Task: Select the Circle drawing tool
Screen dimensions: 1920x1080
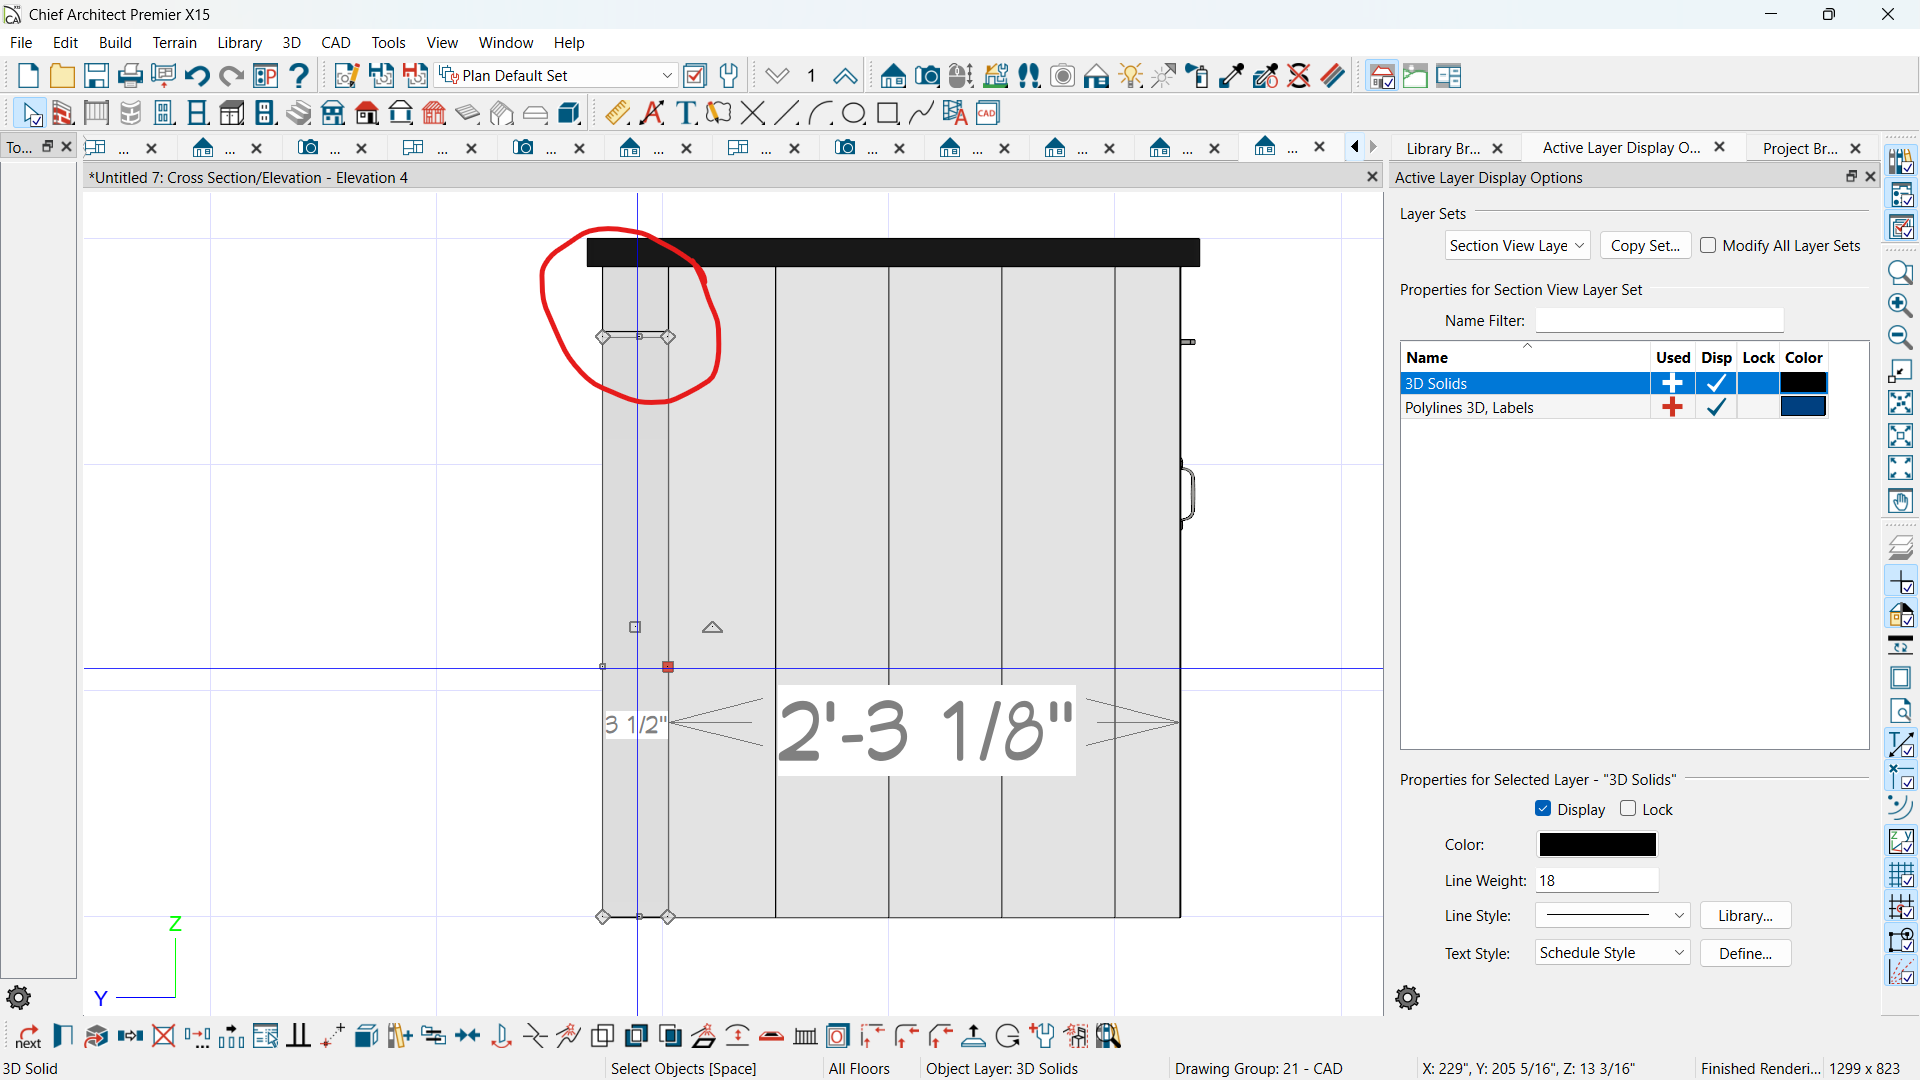Action: [x=853, y=113]
